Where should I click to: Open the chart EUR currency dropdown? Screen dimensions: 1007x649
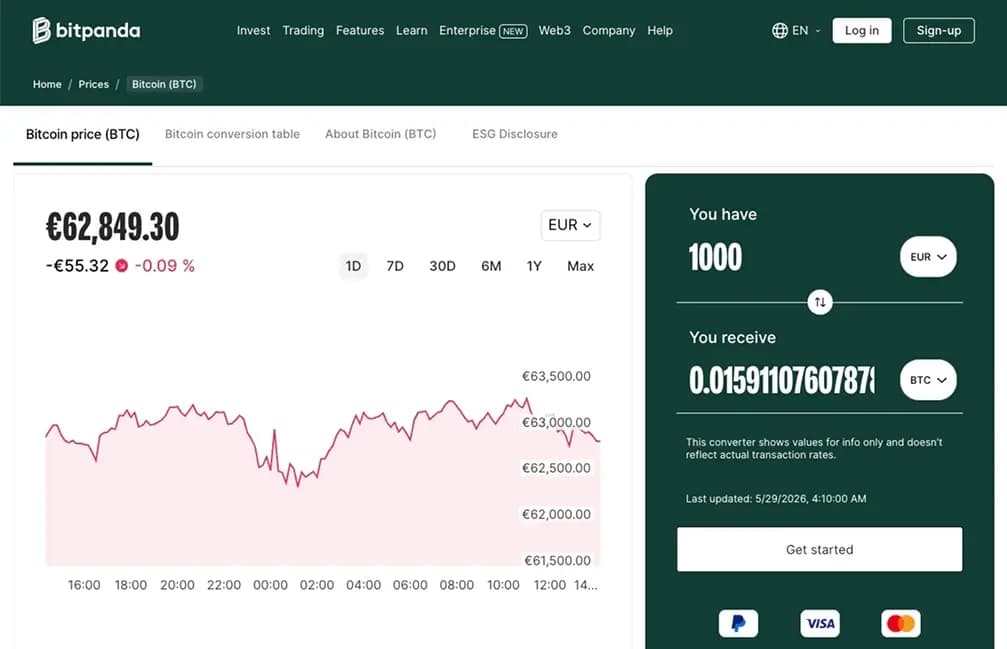pos(570,225)
